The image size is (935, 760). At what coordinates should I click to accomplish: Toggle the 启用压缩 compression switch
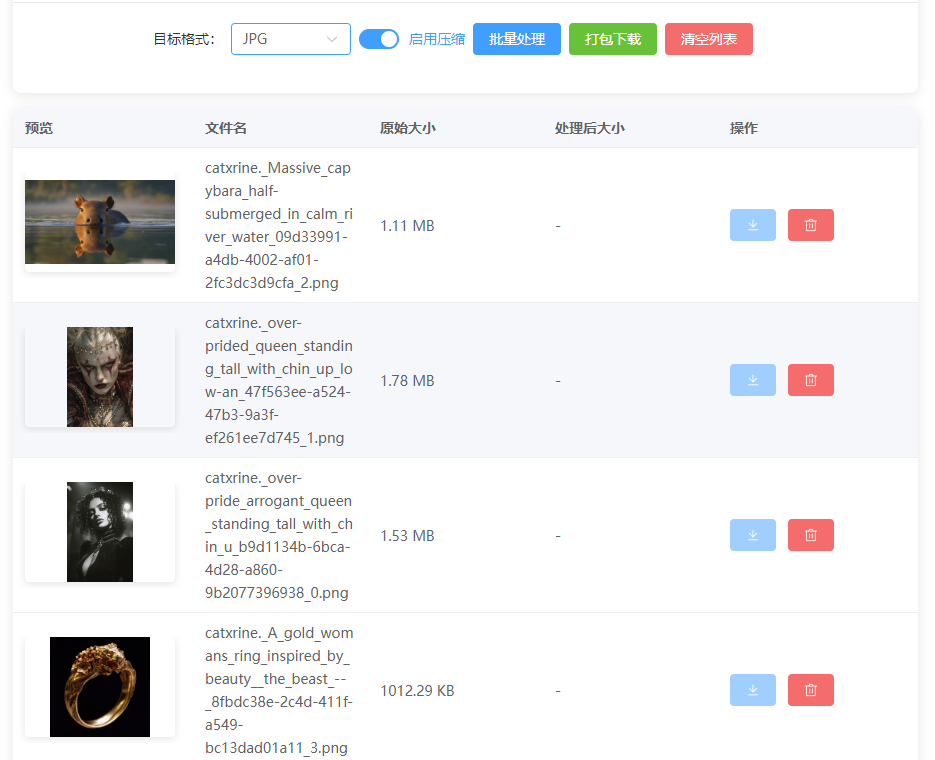(x=379, y=39)
